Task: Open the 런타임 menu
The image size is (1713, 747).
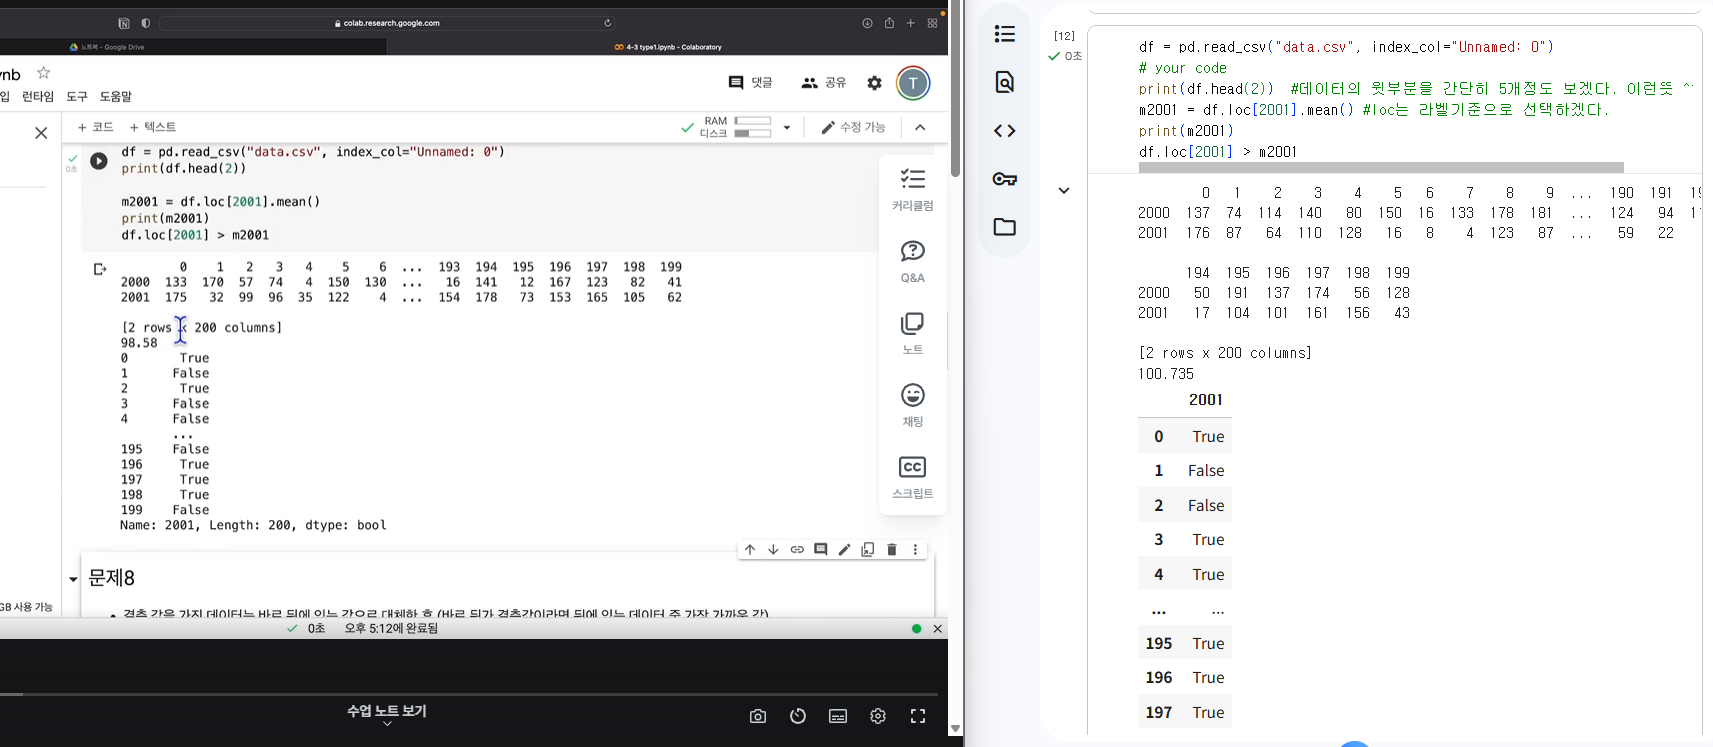Action: click(x=38, y=97)
